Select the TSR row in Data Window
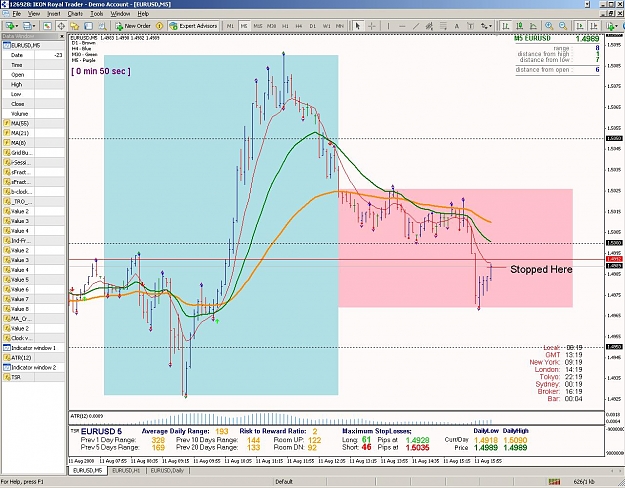The image size is (625, 488). pos(33,377)
